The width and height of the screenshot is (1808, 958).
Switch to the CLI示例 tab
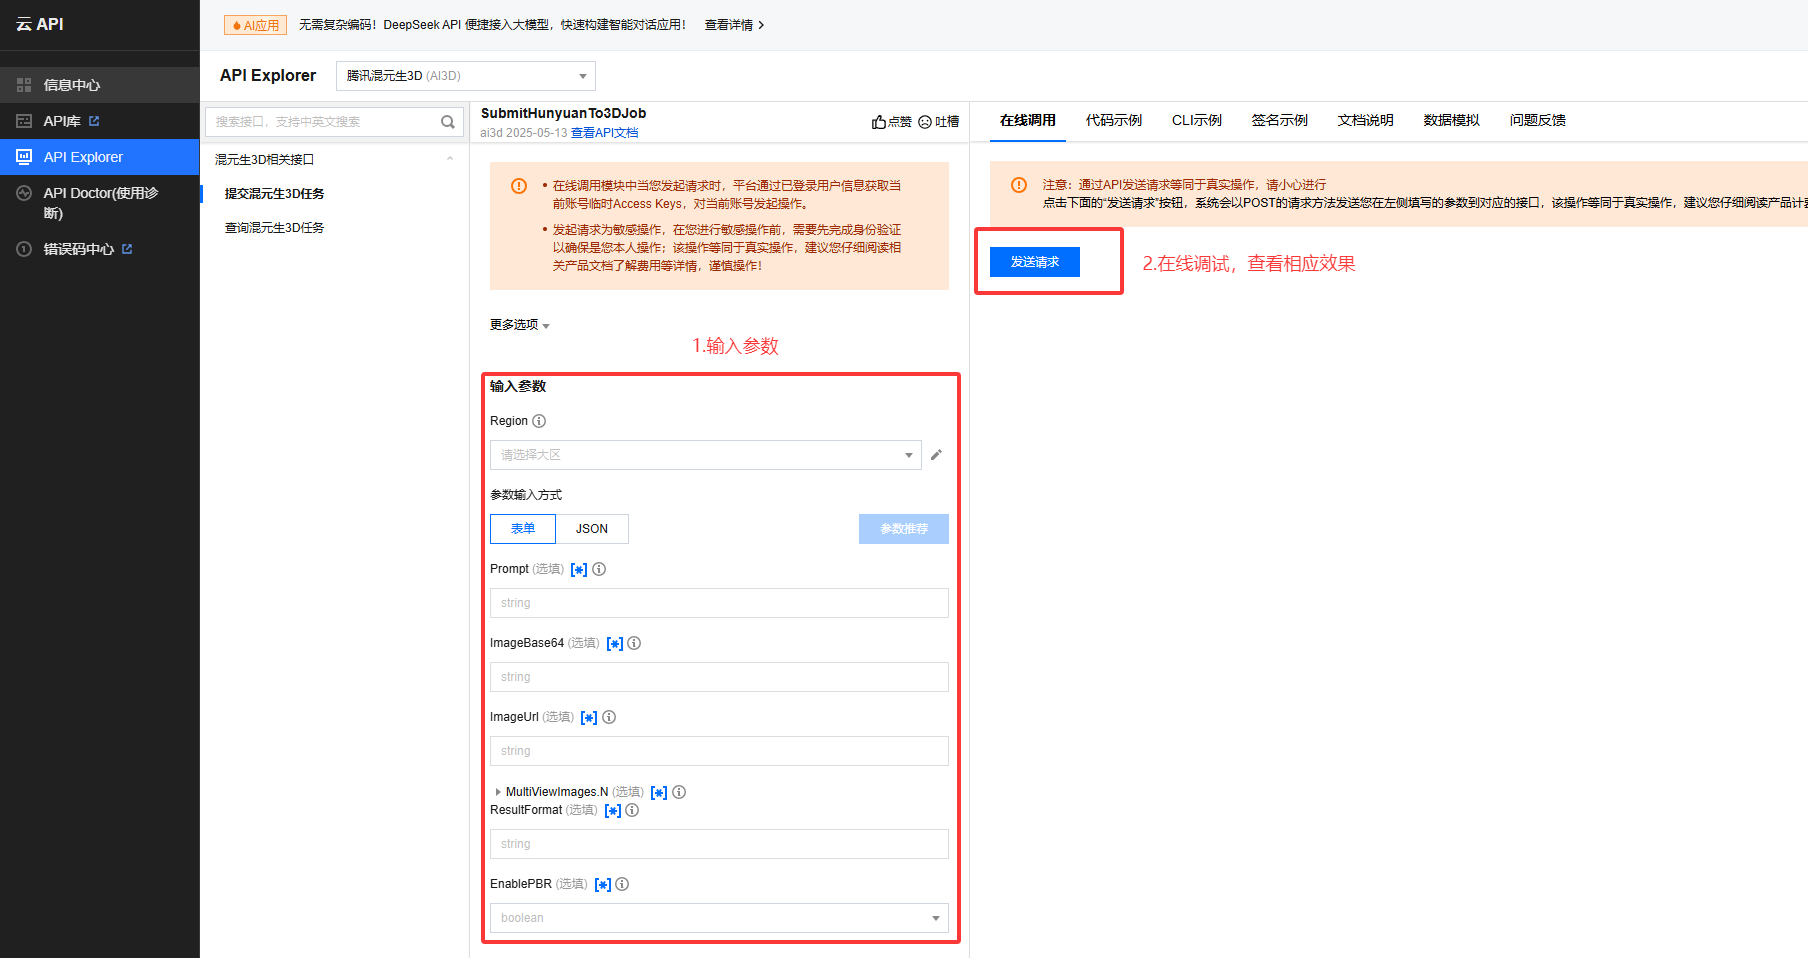point(1197,120)
